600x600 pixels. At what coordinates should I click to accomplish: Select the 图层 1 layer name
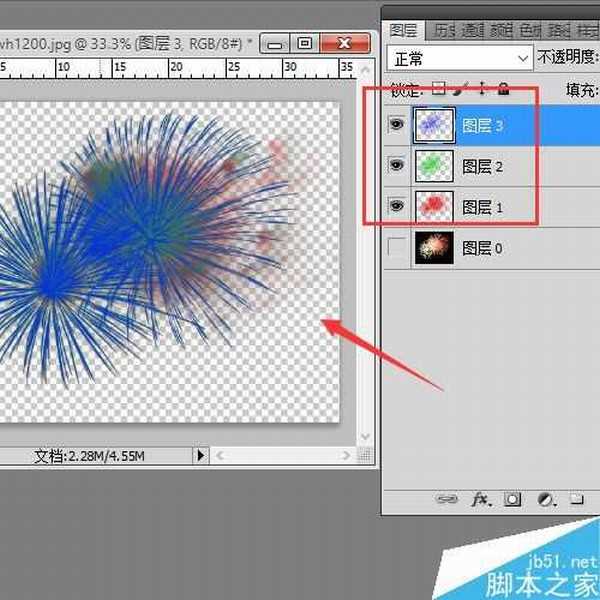pyautogui.click(x=483, y=207)
